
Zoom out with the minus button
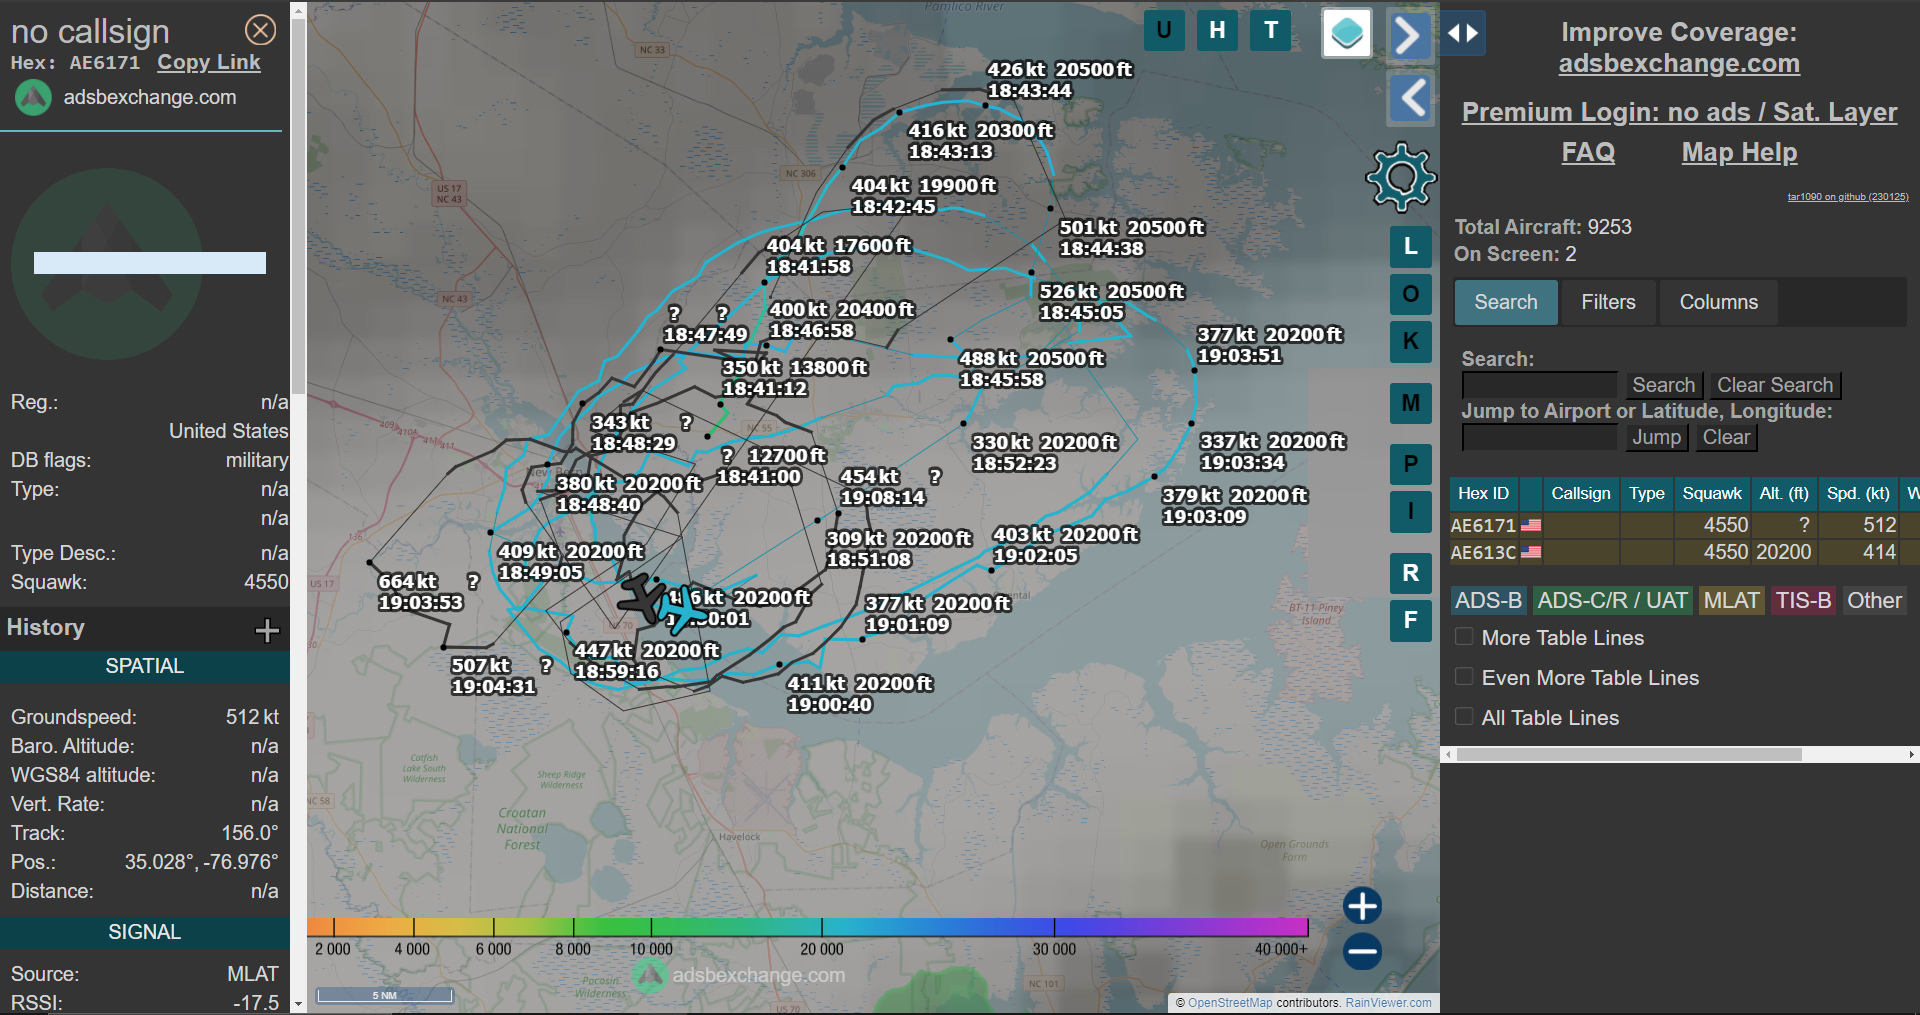point(1362,951)
